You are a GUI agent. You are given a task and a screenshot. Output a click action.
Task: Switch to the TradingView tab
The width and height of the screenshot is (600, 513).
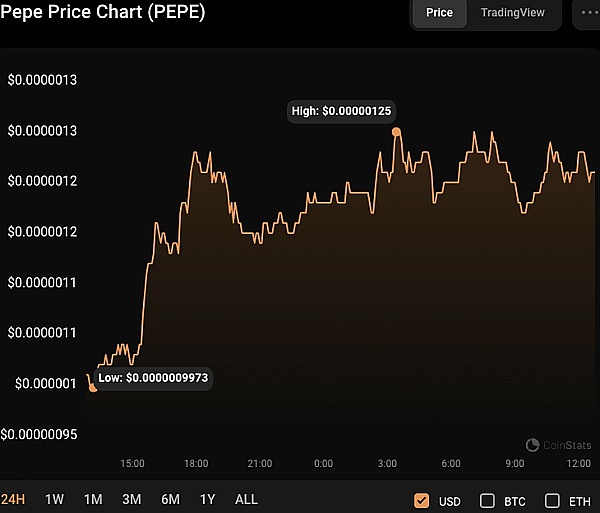click(513, 13)
